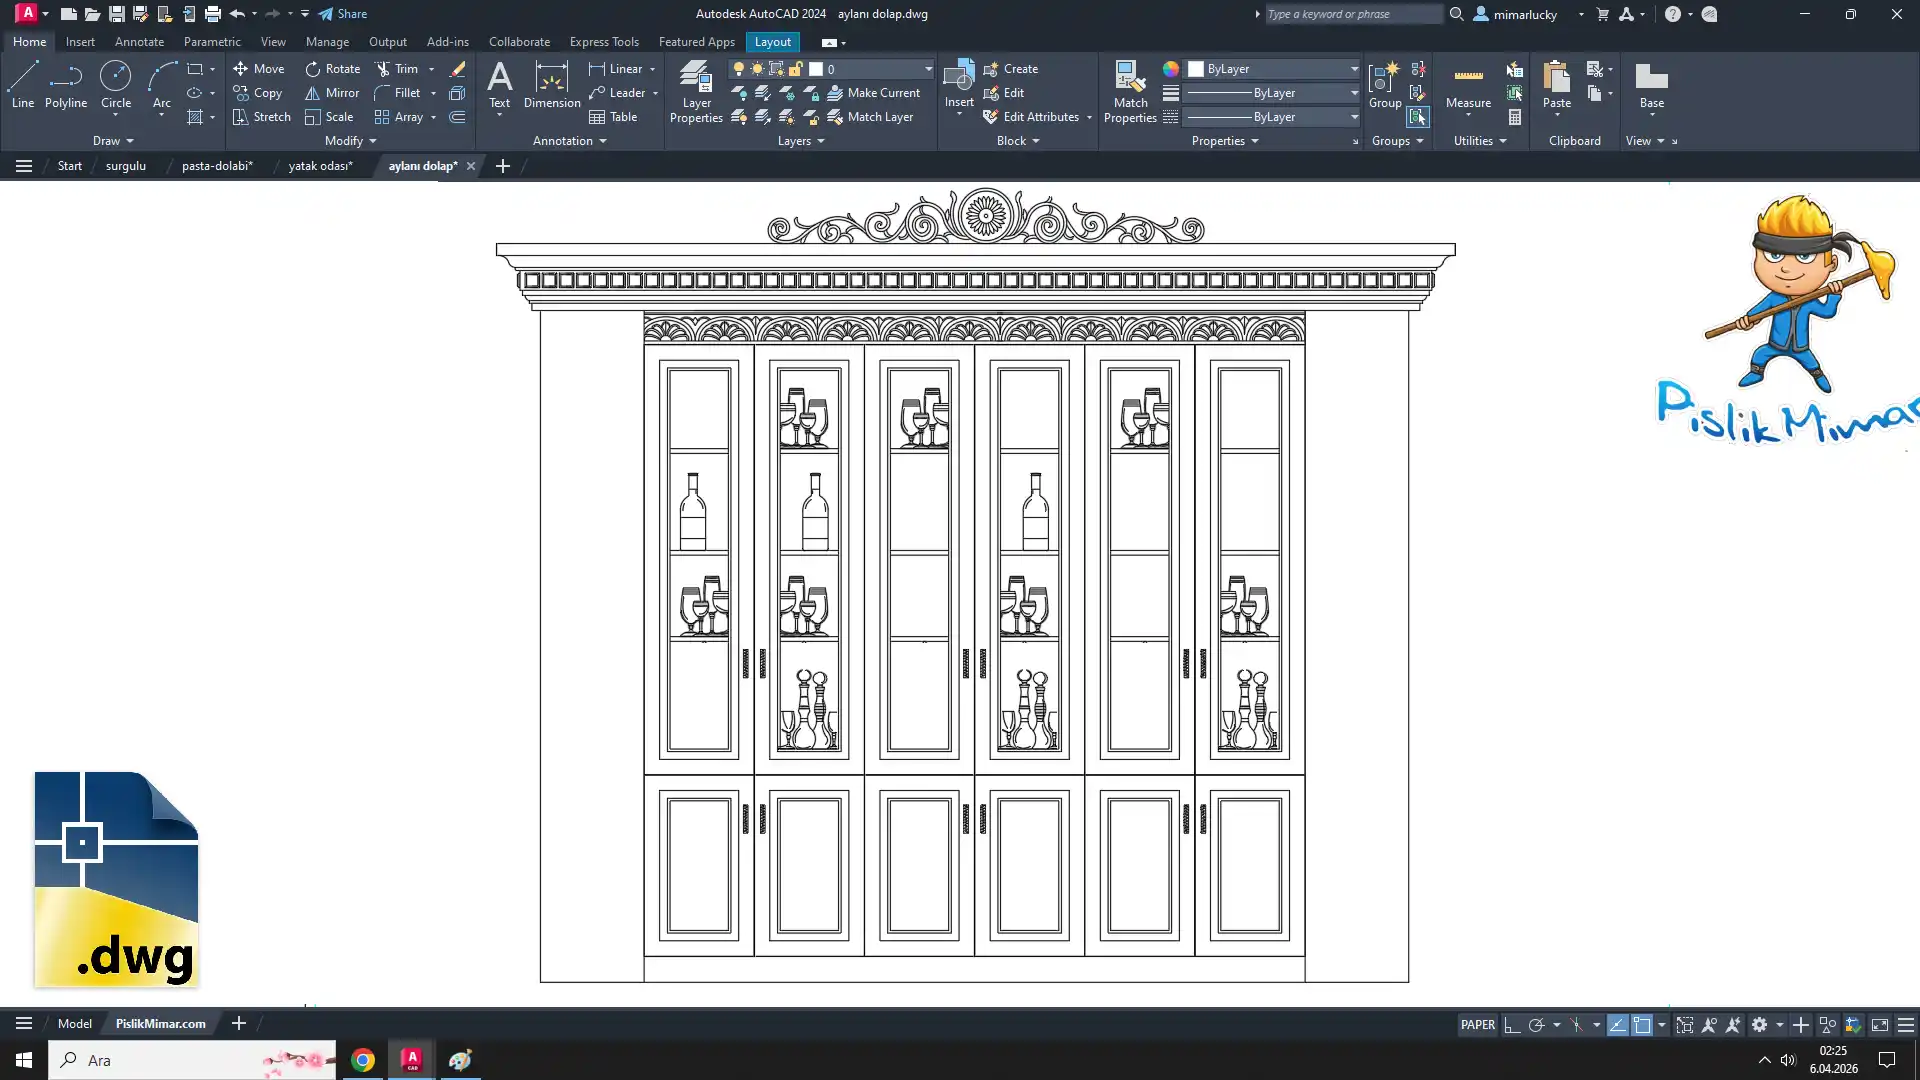Choose the Polyline tool

[x=66, y=84]
